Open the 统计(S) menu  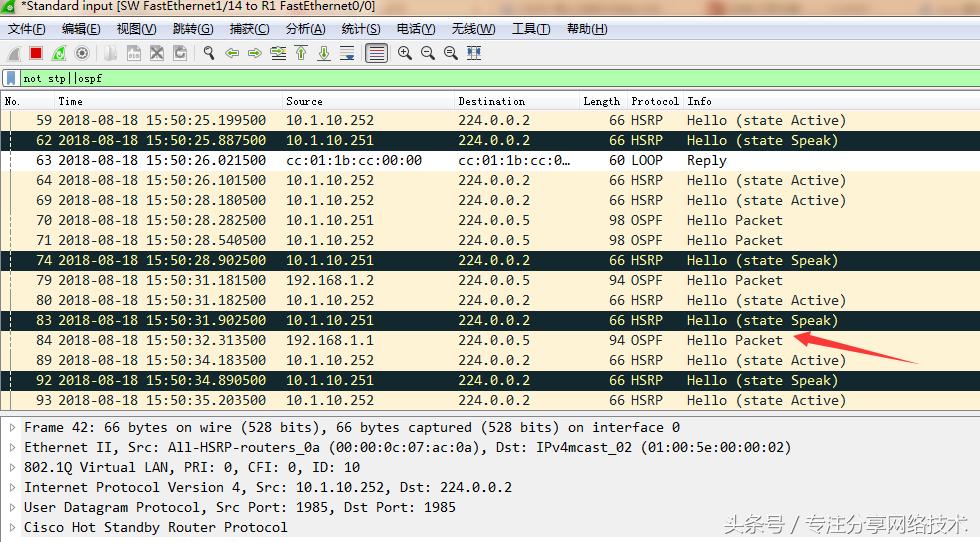[x=361, y=29]
